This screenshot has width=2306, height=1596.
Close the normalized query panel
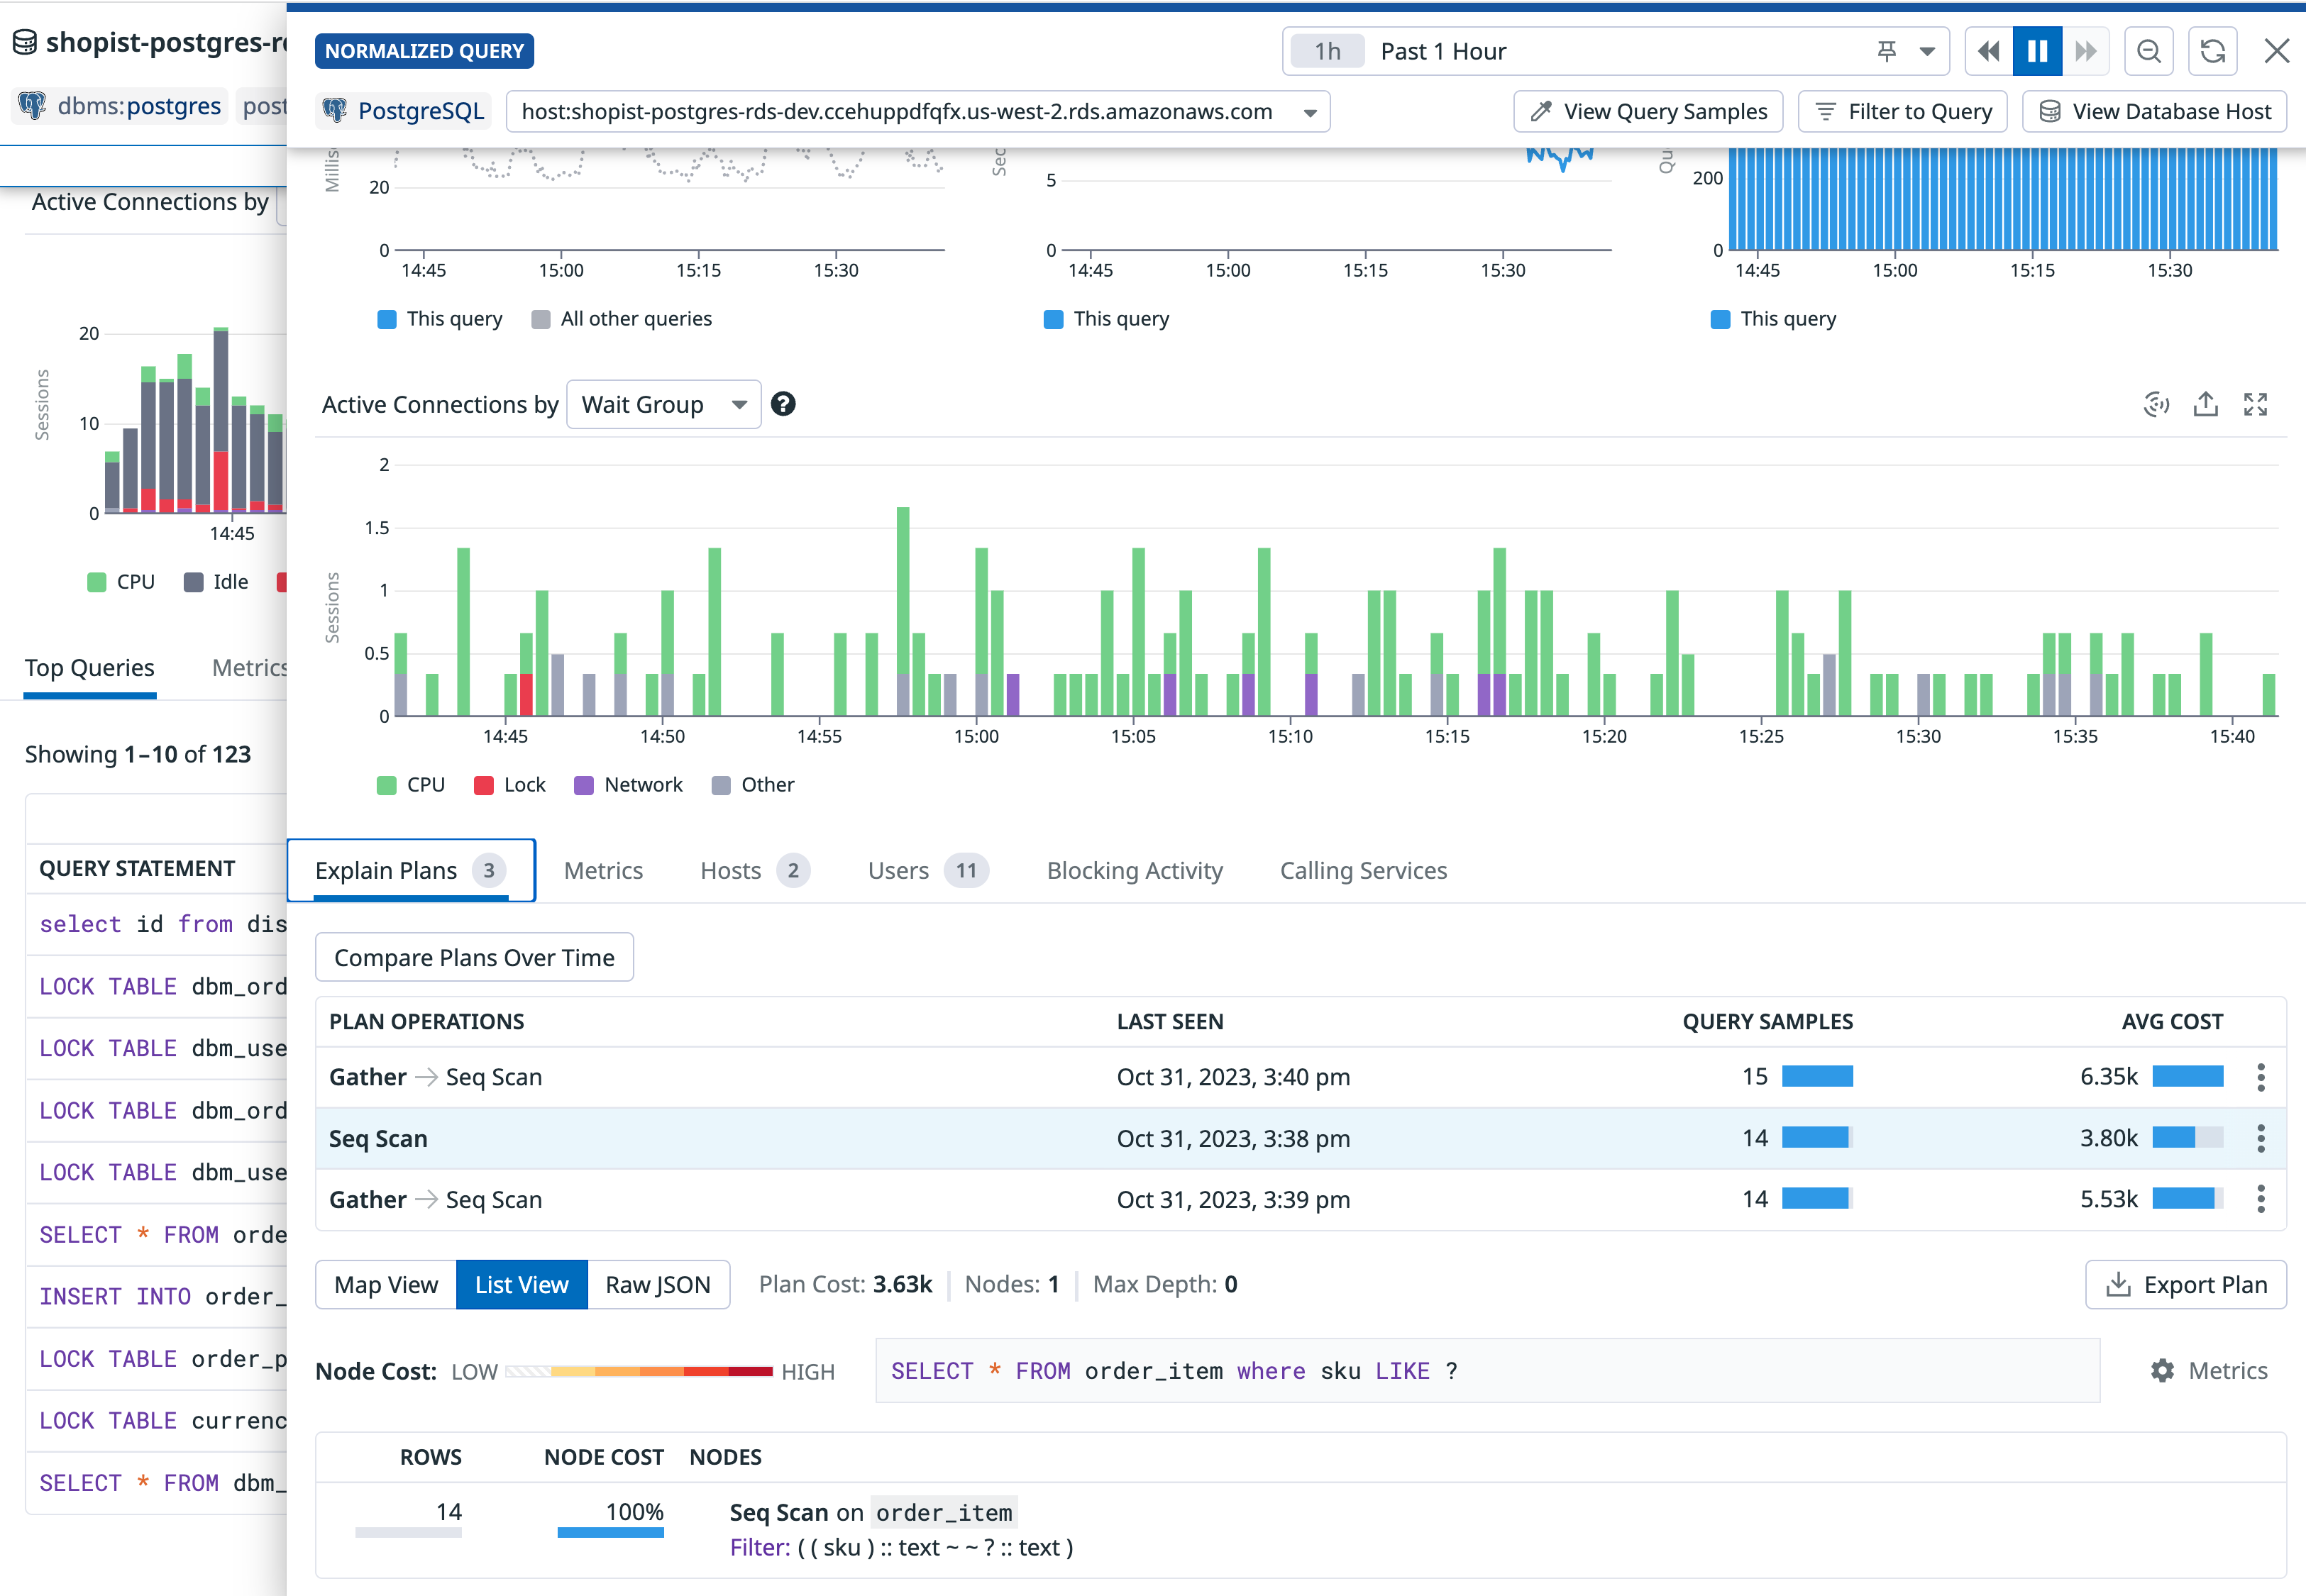[2277, 51]
